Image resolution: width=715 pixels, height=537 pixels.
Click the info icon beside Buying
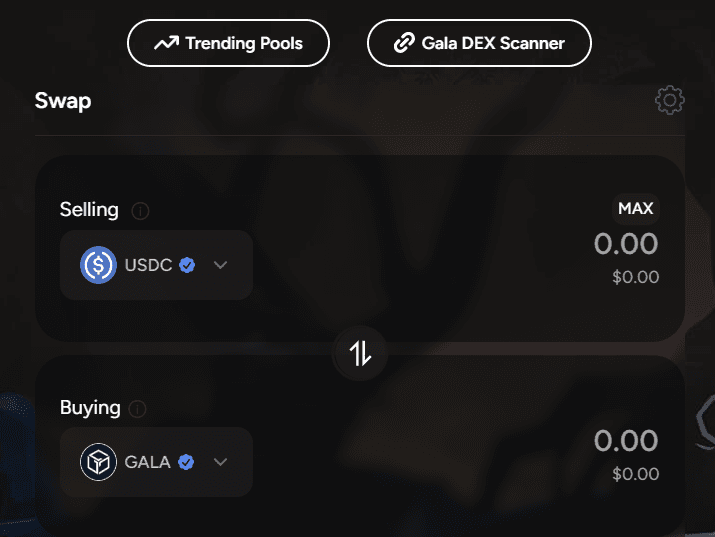(138, 409)
